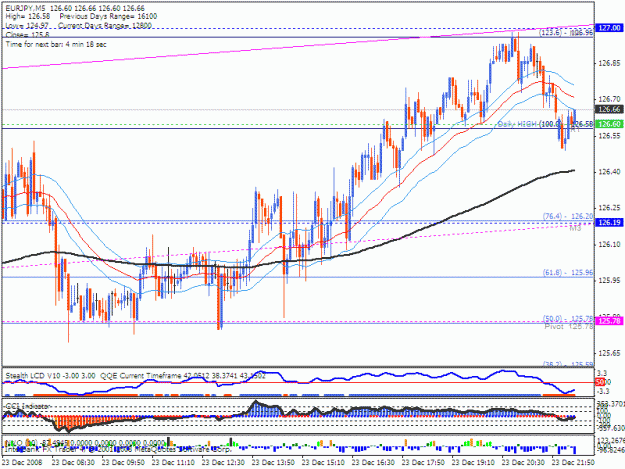625x469 pixels.
Task: Click the 126.40 price scale value
Action: coord(609,172)
